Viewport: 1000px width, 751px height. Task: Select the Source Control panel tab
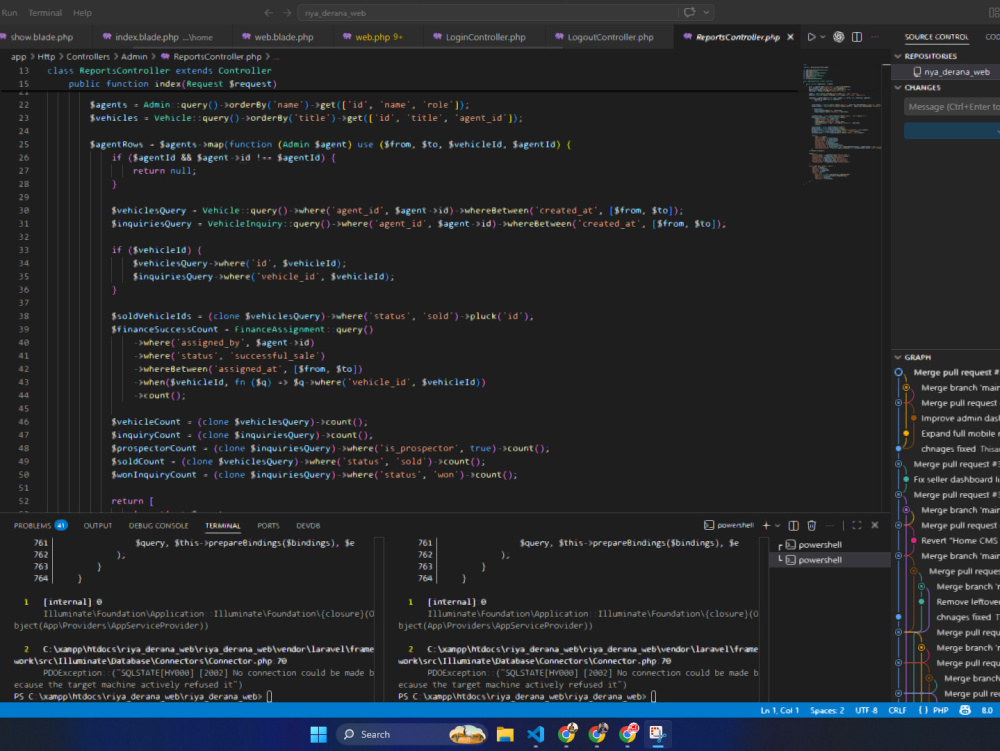coord(936,37)
